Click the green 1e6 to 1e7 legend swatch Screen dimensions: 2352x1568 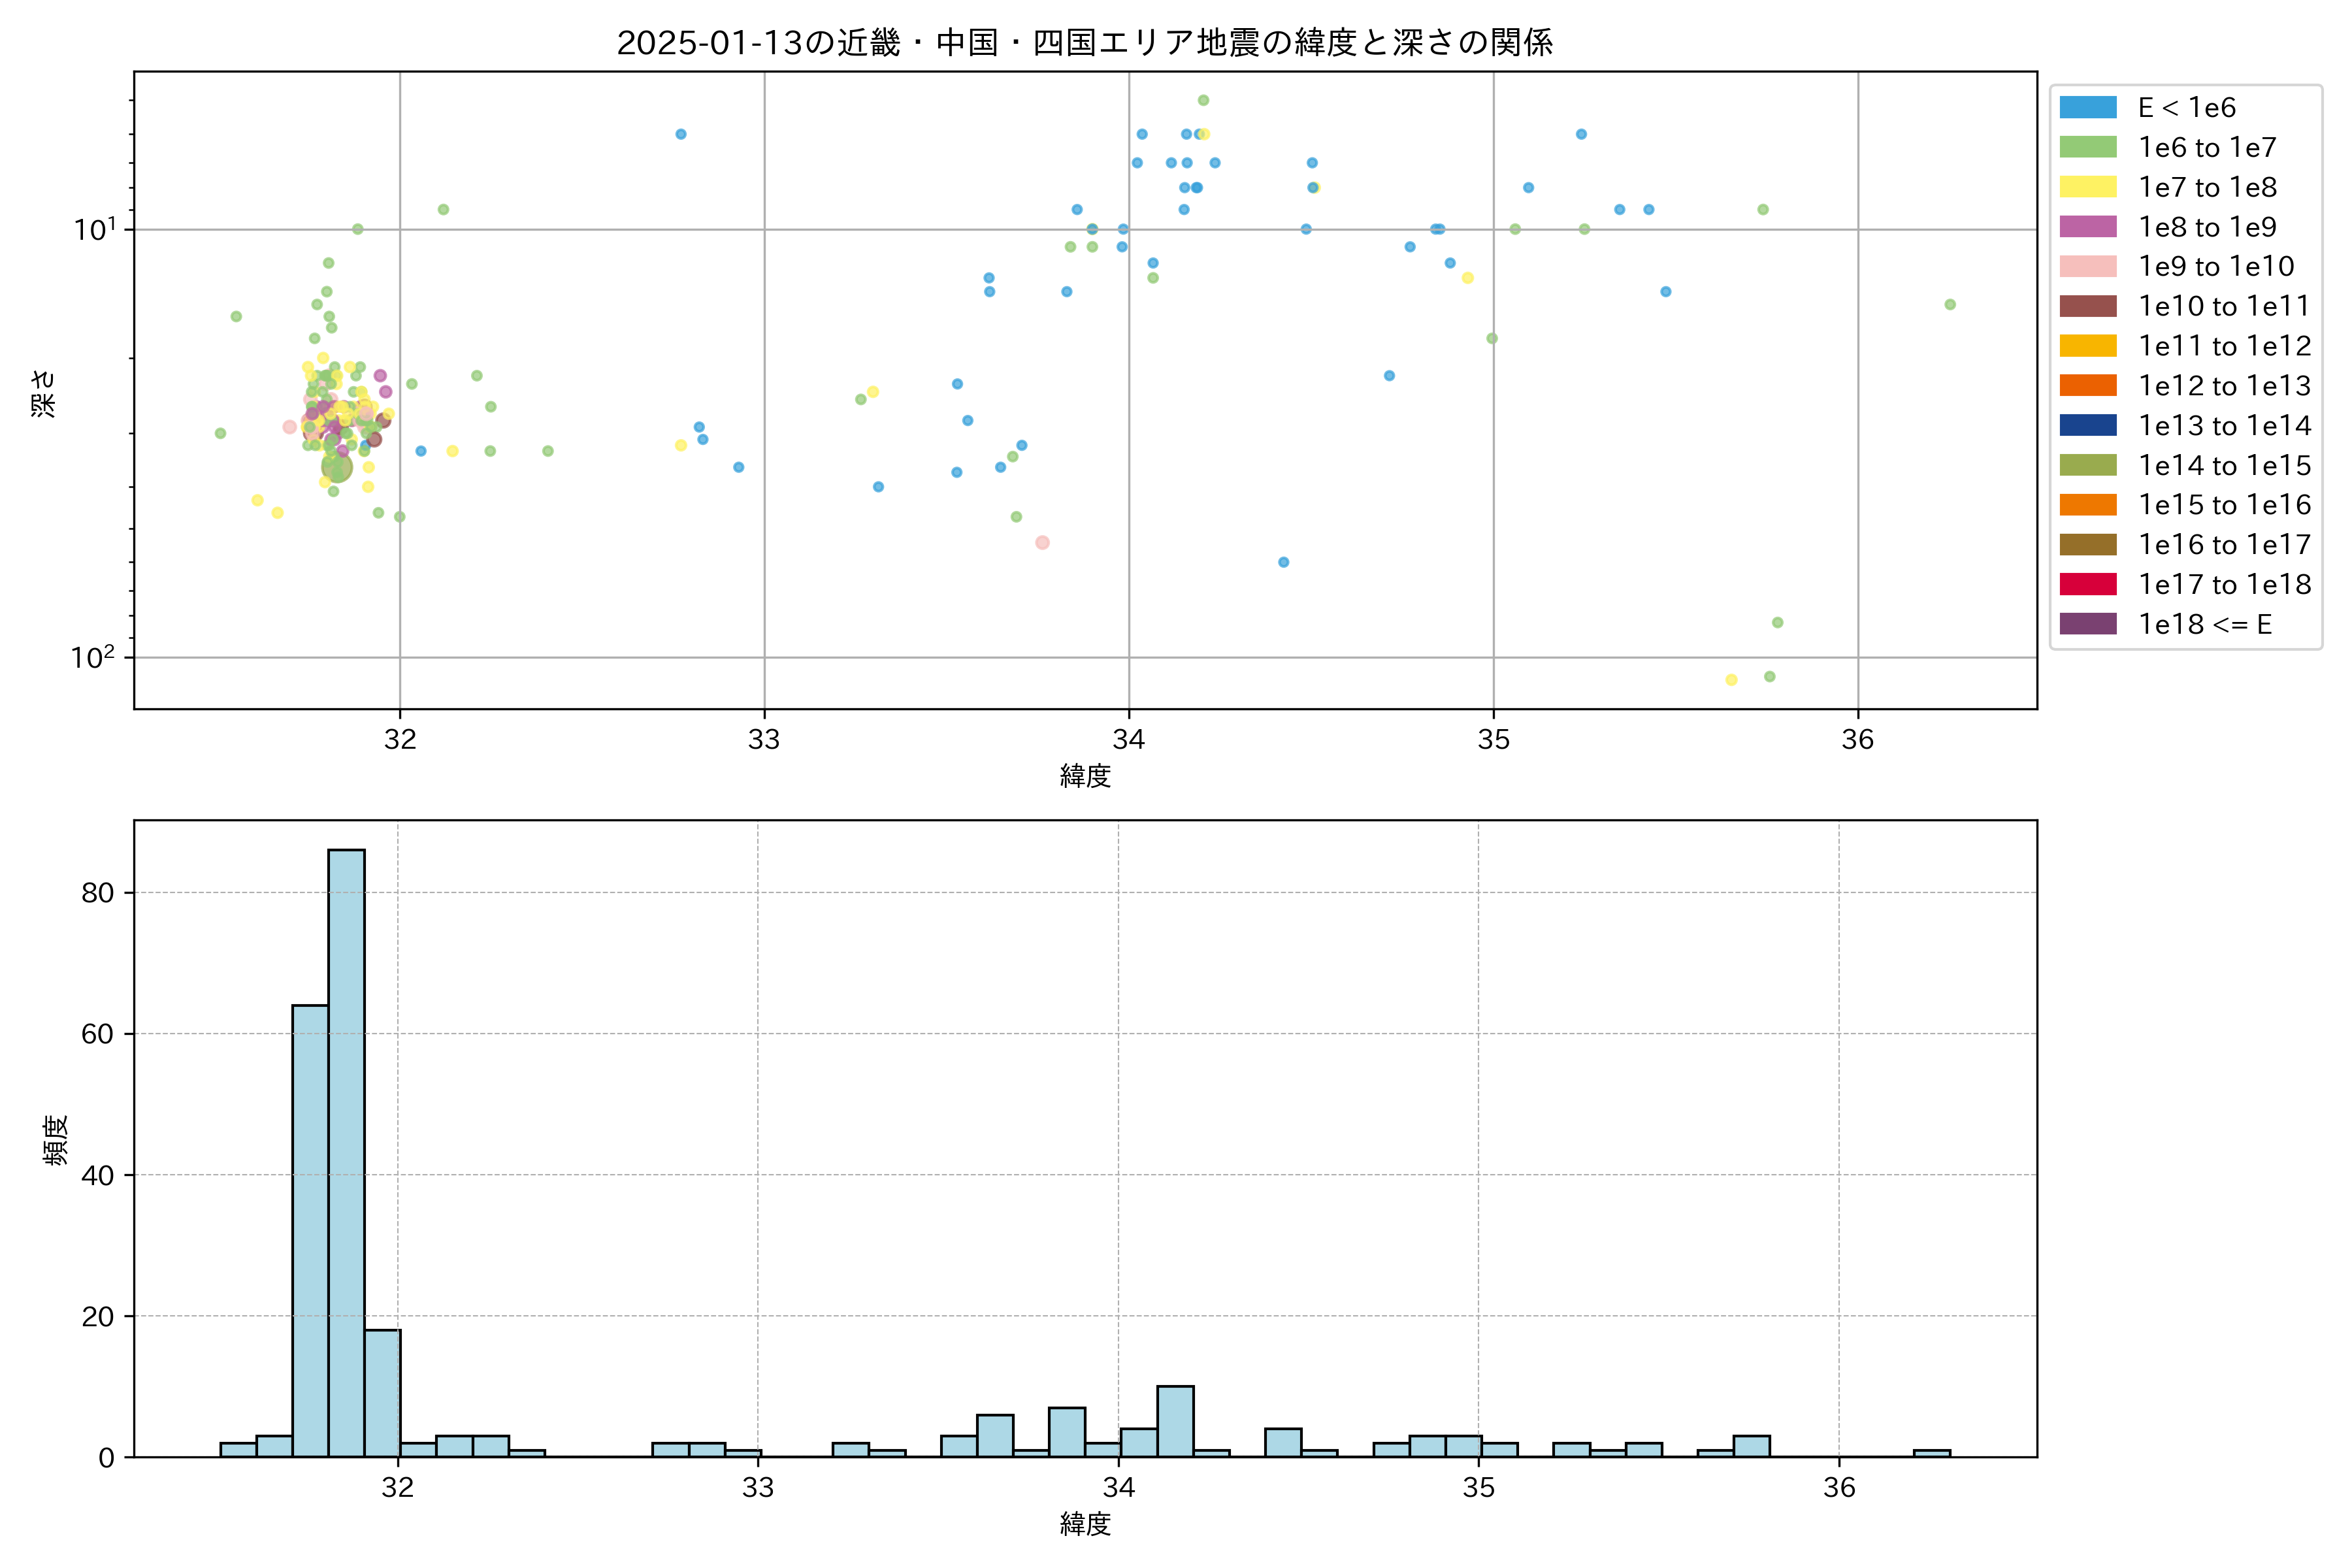tap(2088, 147)
